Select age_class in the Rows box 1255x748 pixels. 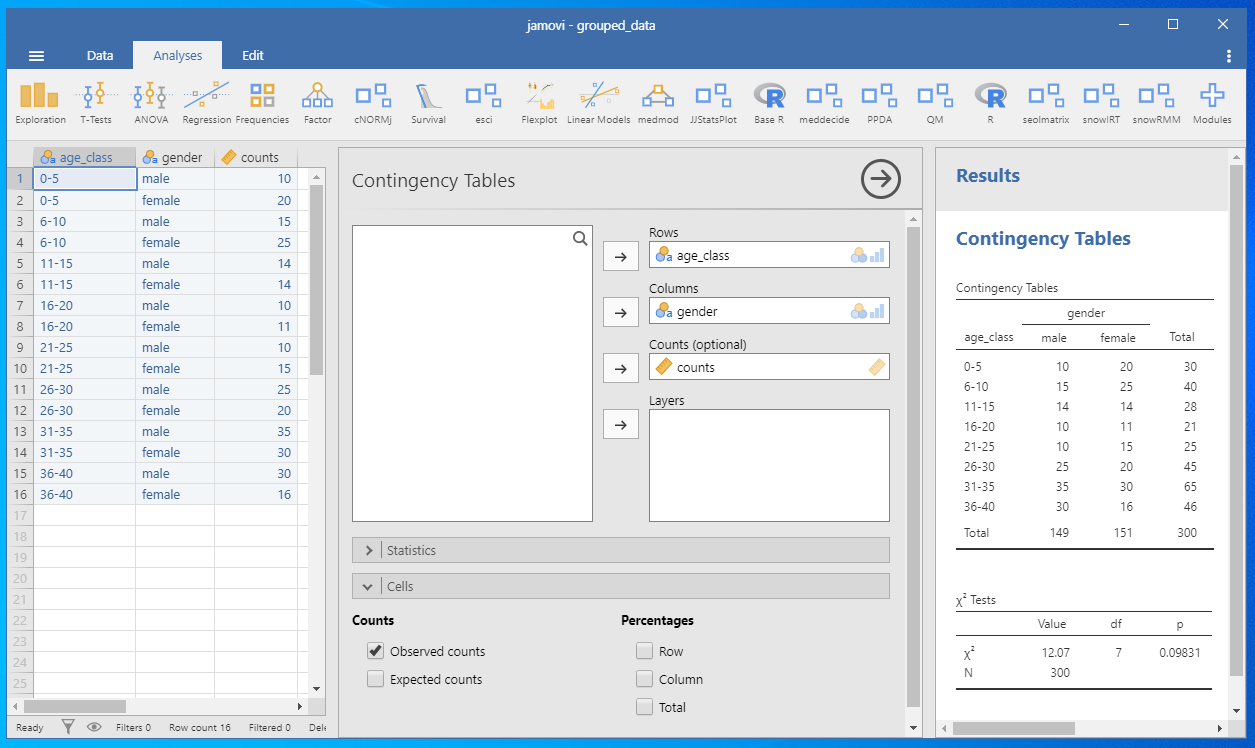coord(769,255)
